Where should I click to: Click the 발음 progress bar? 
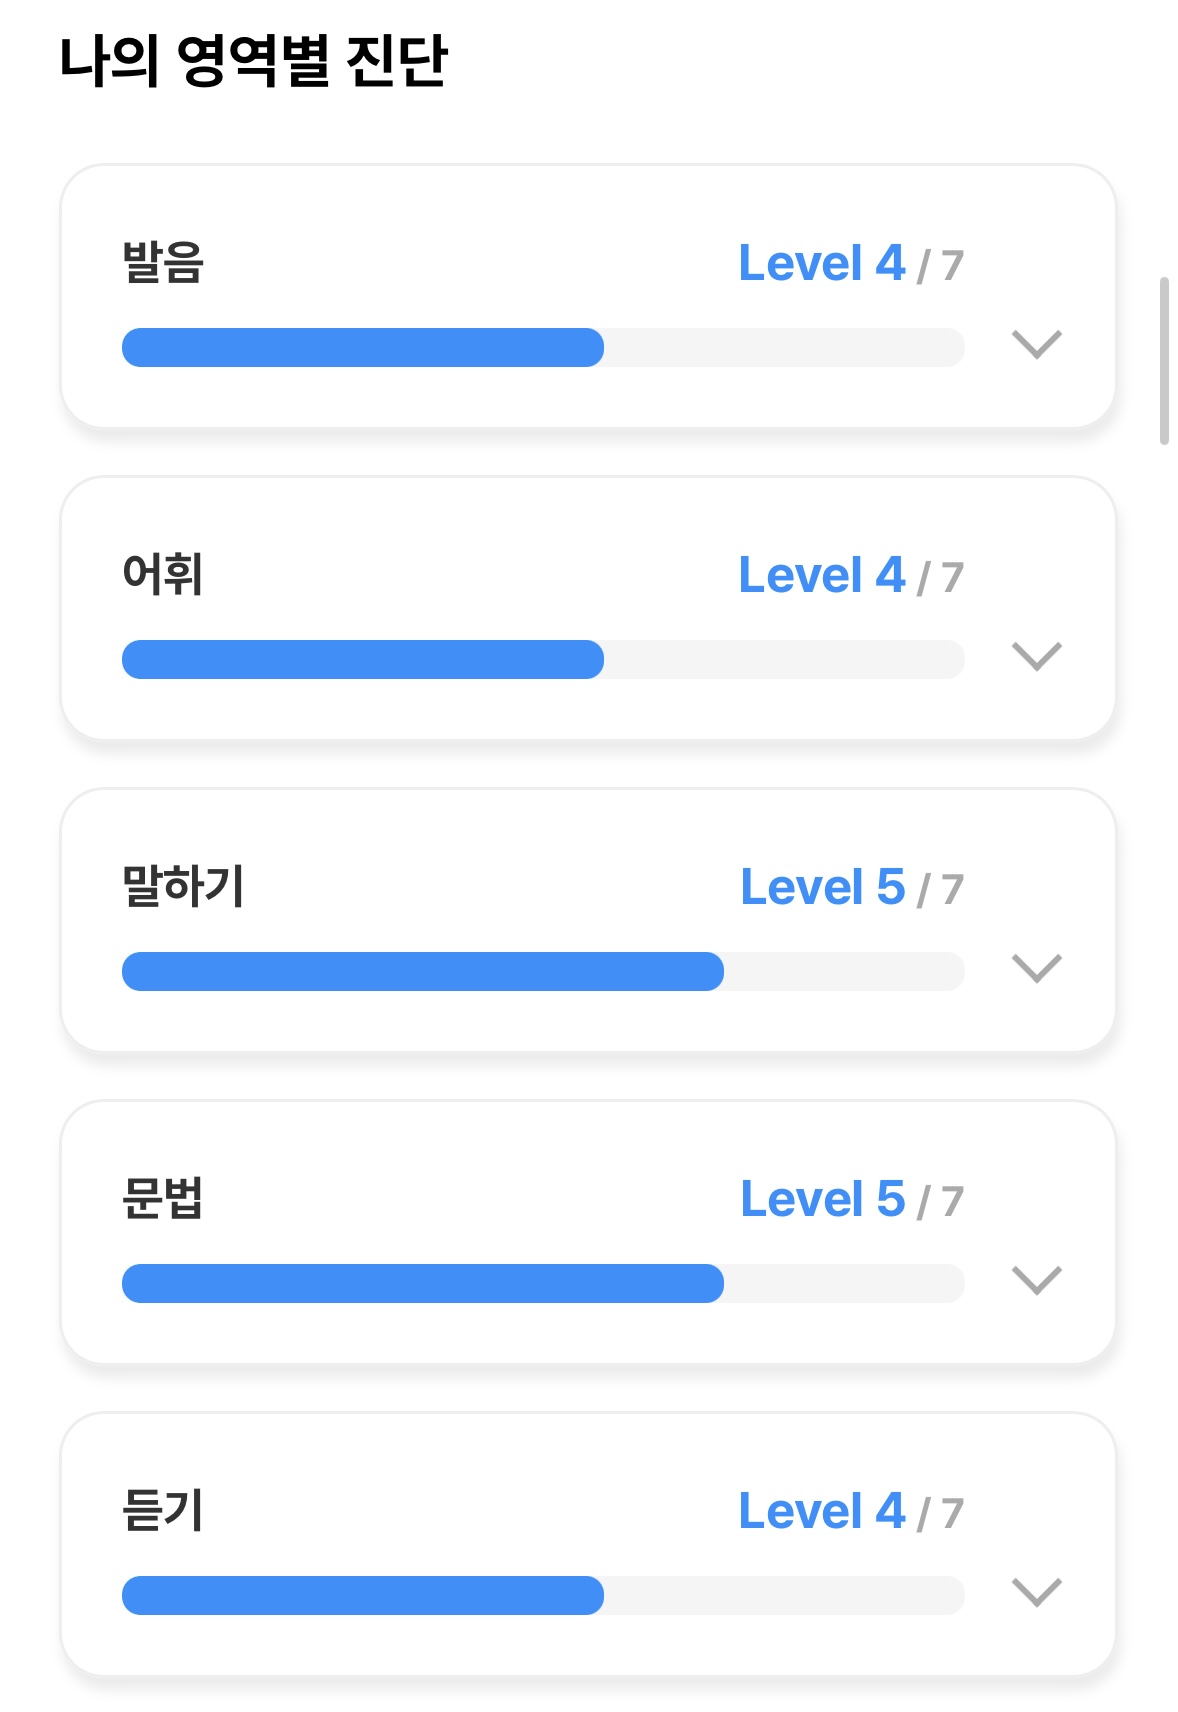point(543,347)
